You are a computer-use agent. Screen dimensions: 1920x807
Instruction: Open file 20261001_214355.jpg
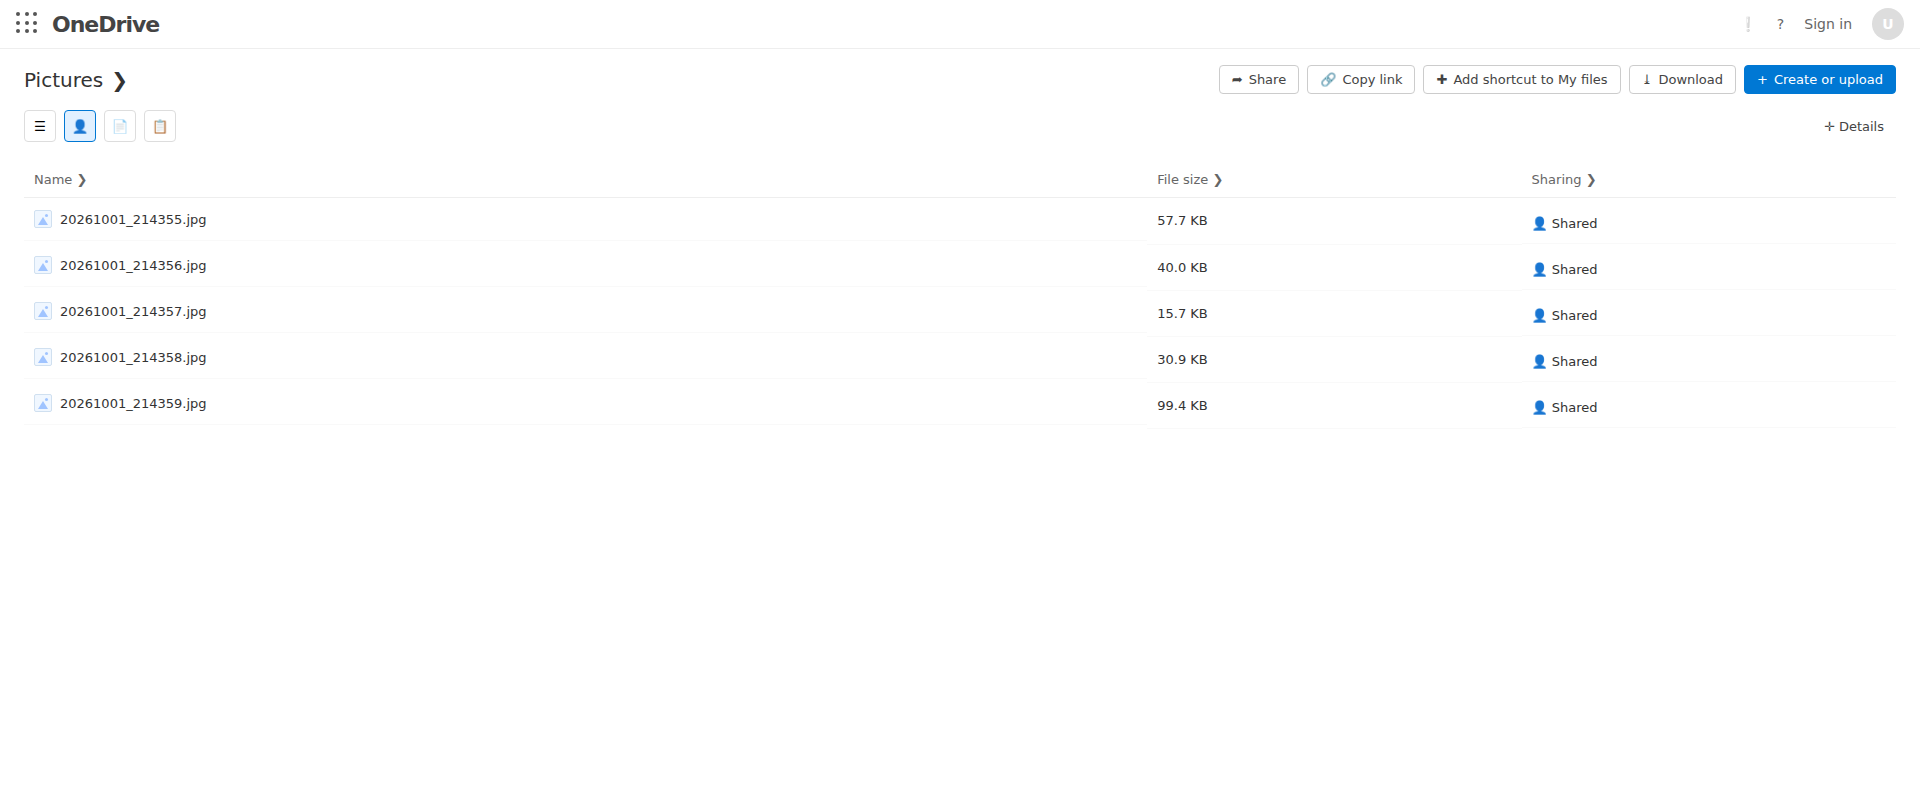pyautogui.click(x=133, y=219)
